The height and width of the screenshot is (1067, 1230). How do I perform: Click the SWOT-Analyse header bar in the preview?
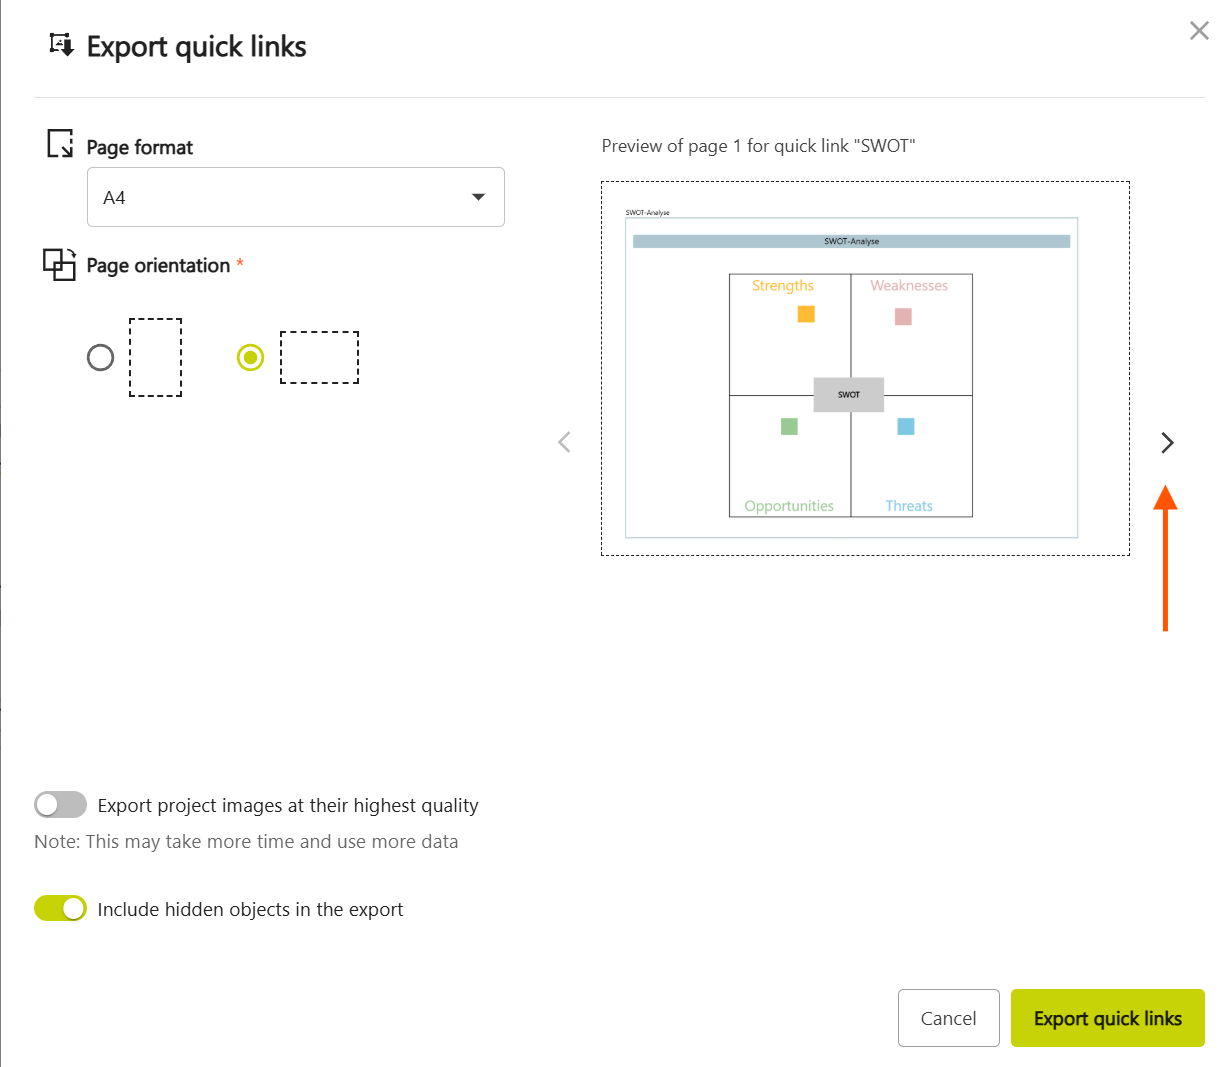tap(851, 241)
